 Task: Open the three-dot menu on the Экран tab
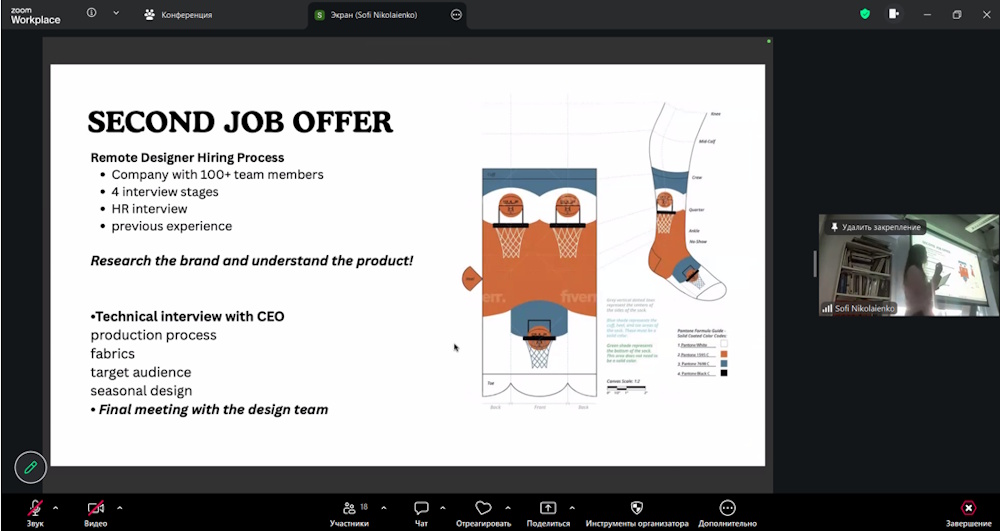click(457, 15)
